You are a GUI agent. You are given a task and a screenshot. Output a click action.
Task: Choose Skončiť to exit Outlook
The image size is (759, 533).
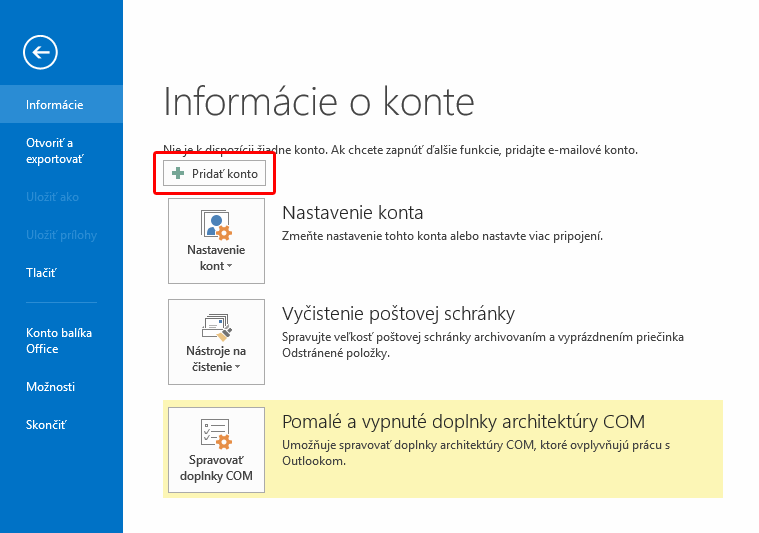tap(46, 425)
